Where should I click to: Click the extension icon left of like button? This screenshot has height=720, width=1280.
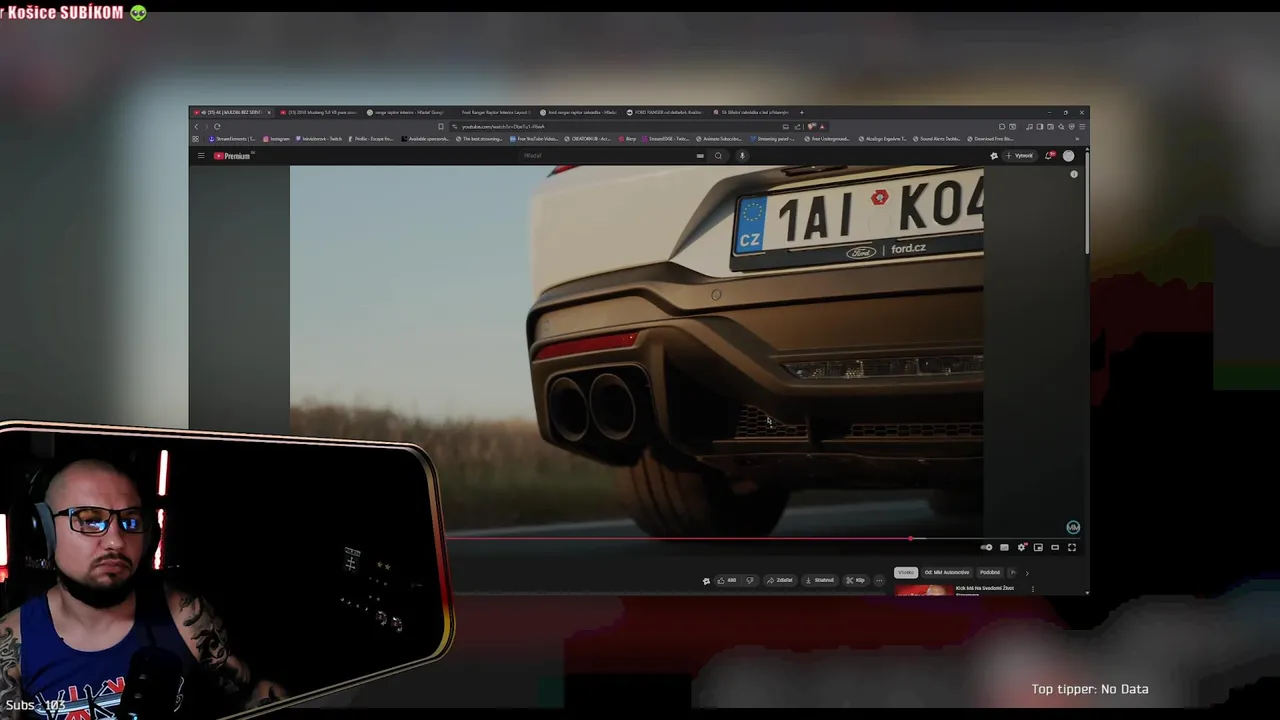[706, 580]
